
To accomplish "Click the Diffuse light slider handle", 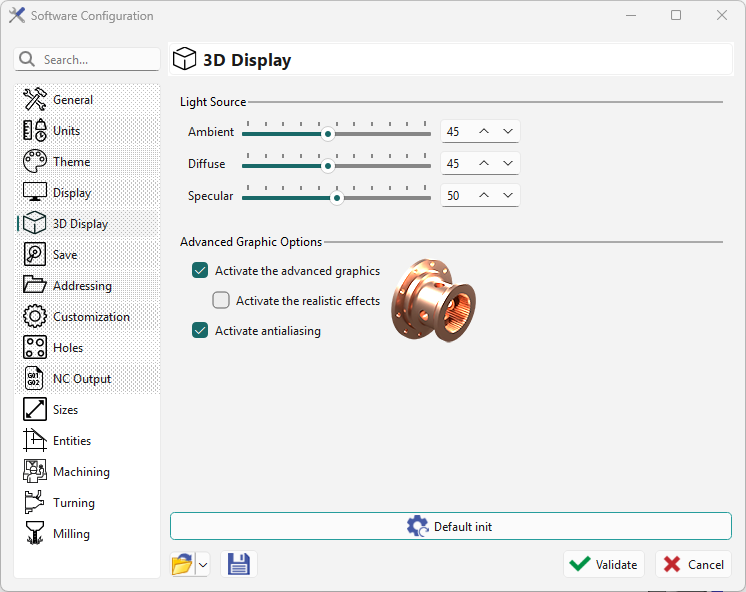I will [x=327, y=165].
